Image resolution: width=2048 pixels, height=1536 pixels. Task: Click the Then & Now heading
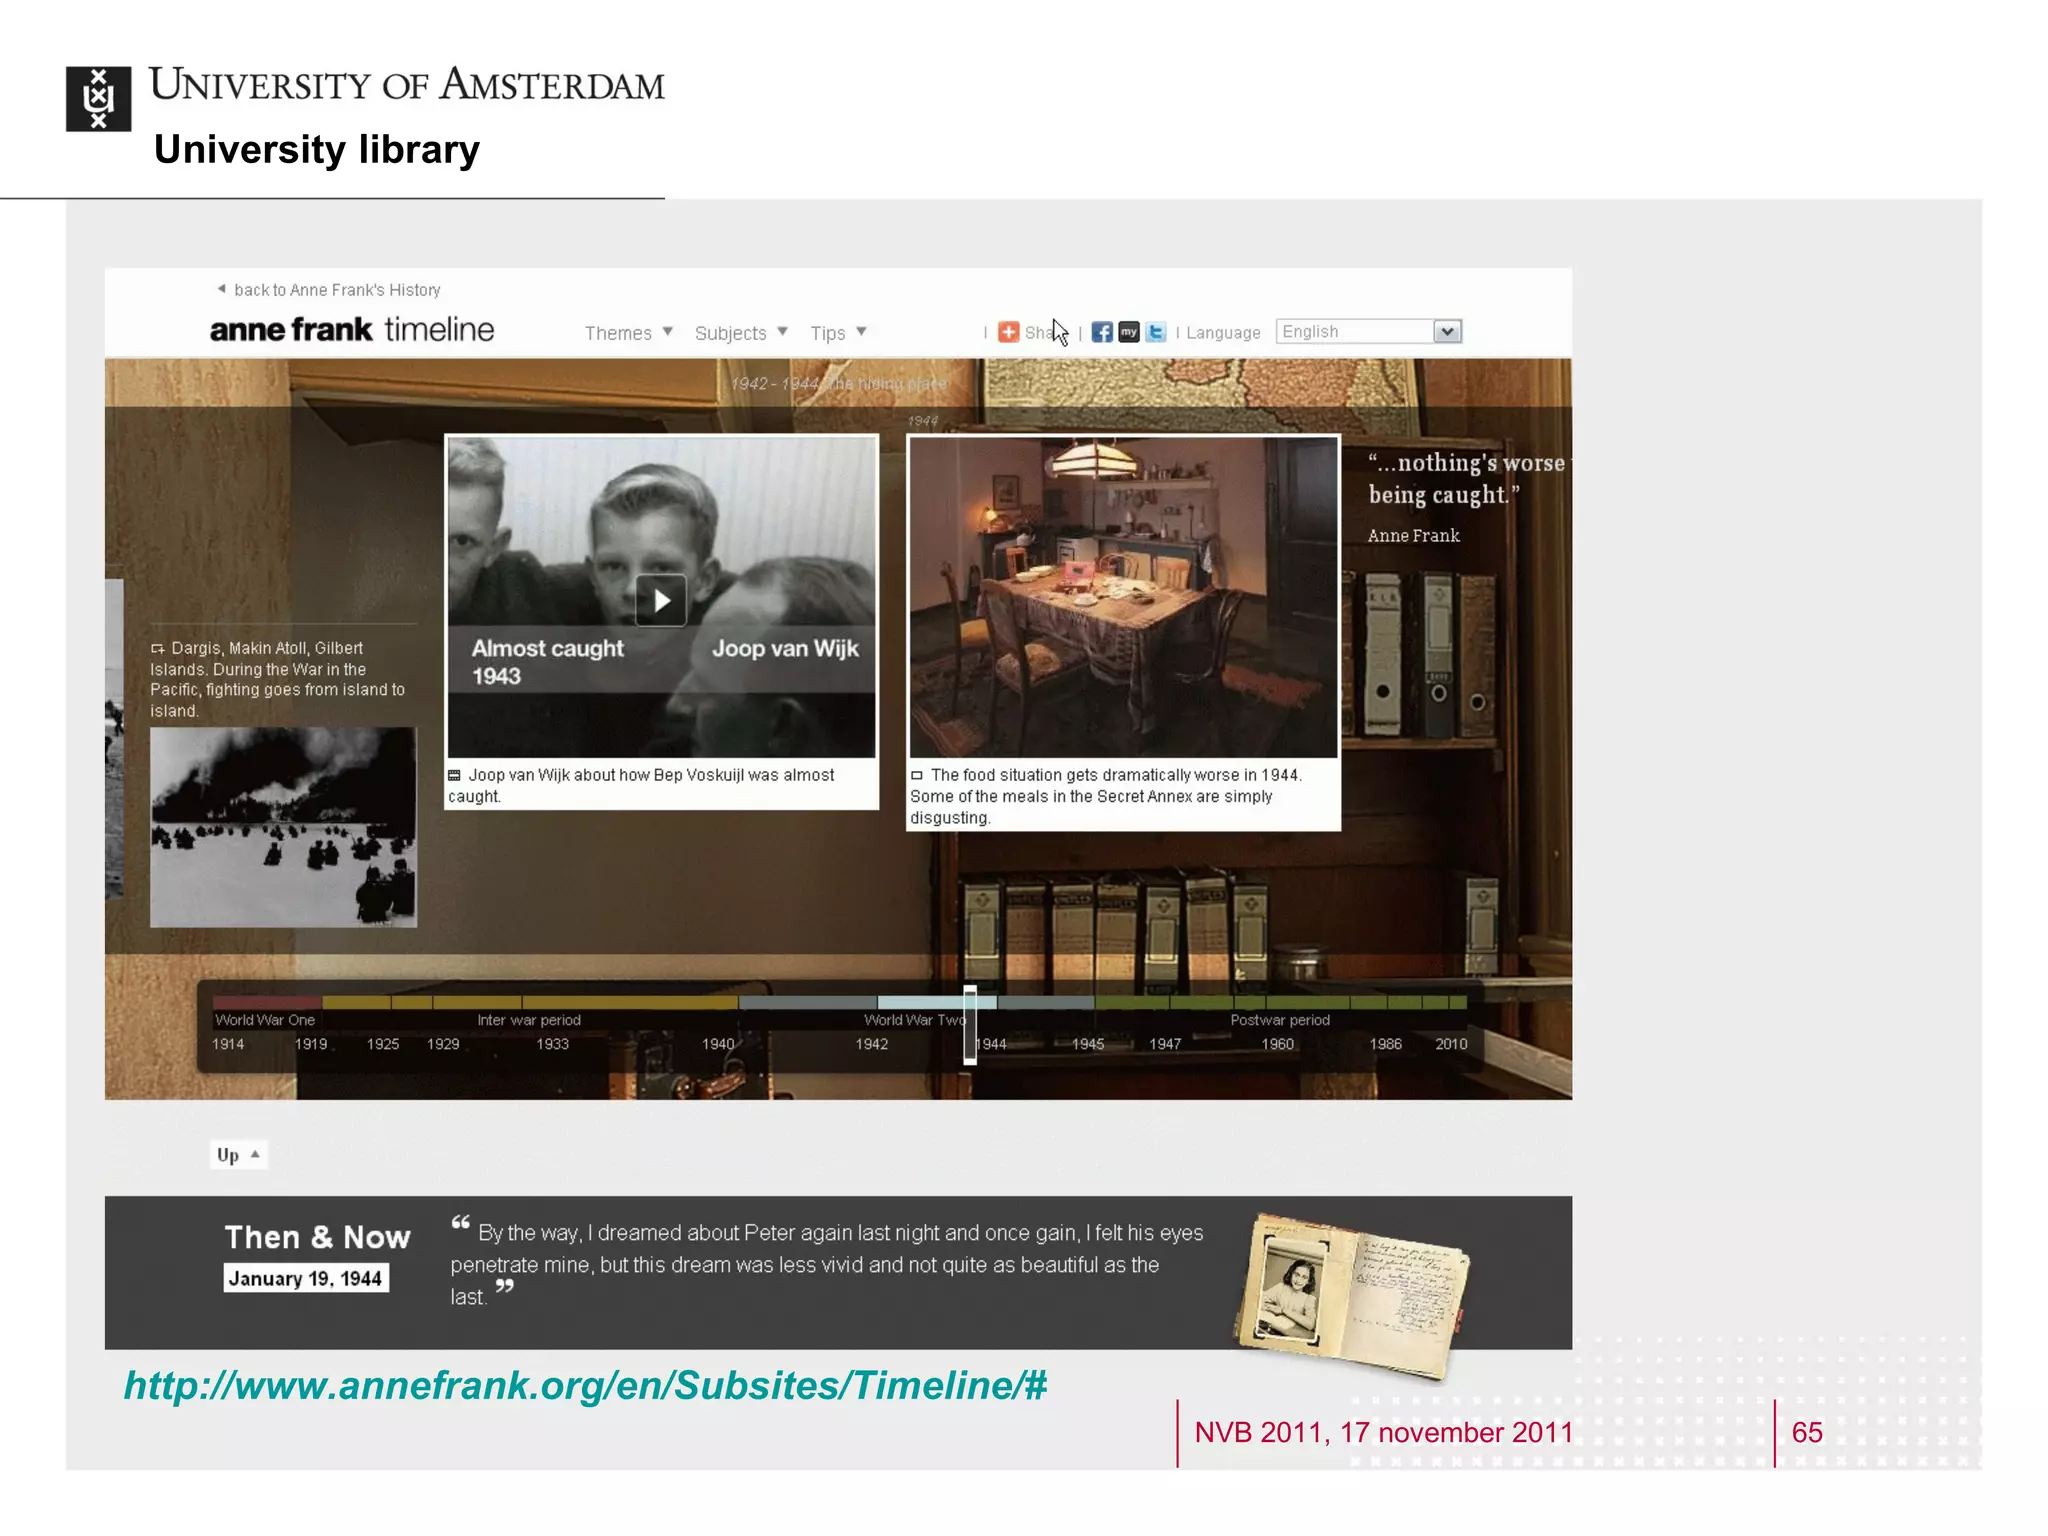pos(317,1237)
